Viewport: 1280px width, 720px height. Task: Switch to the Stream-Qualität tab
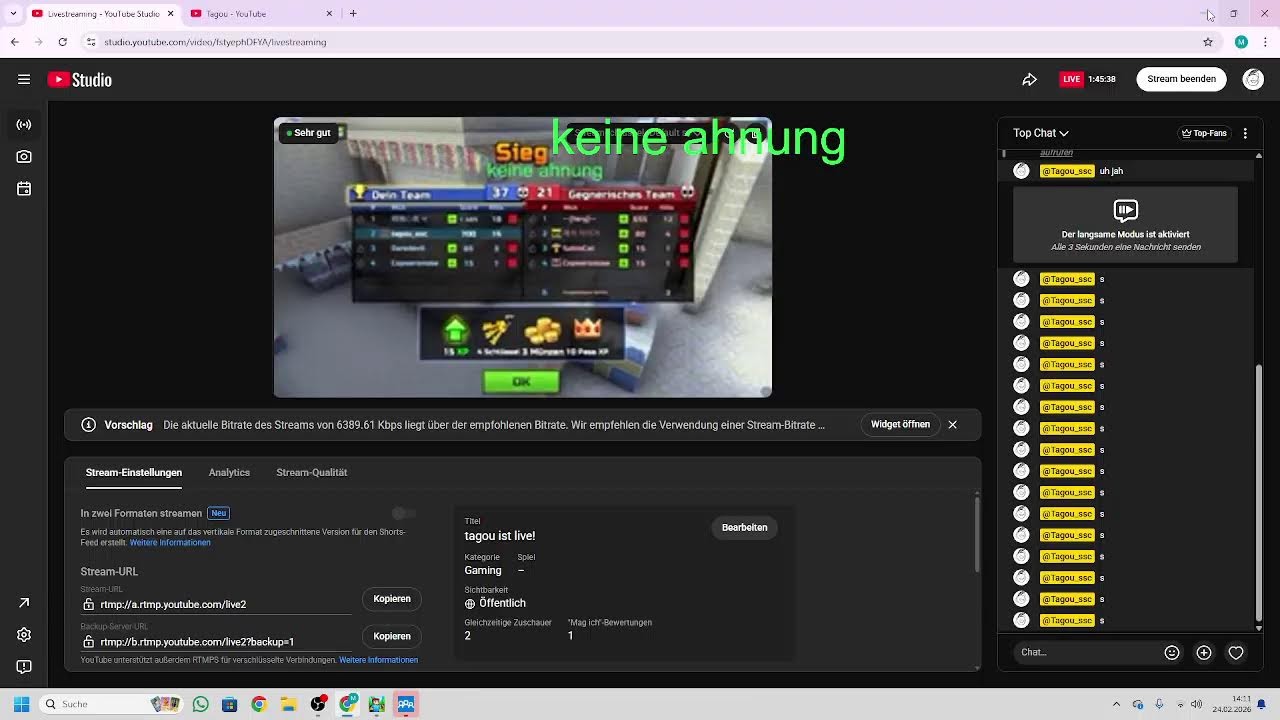click(x=312, y=472)
